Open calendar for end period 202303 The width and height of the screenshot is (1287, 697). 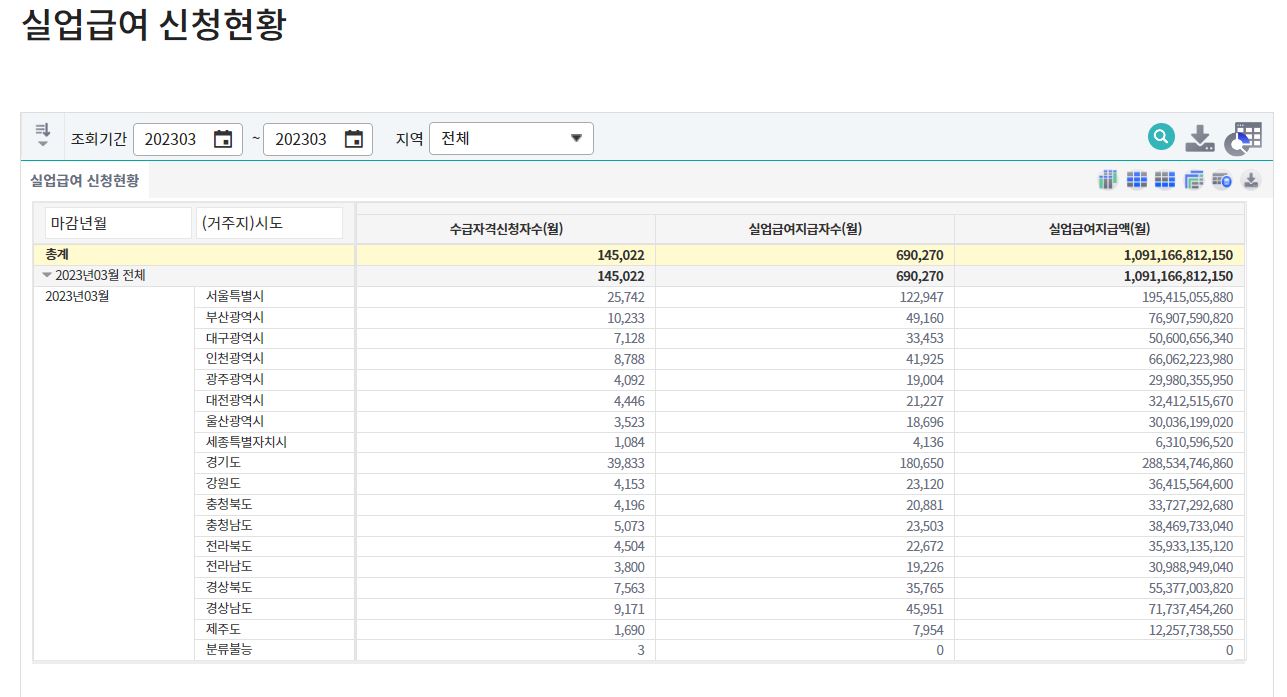353,139
